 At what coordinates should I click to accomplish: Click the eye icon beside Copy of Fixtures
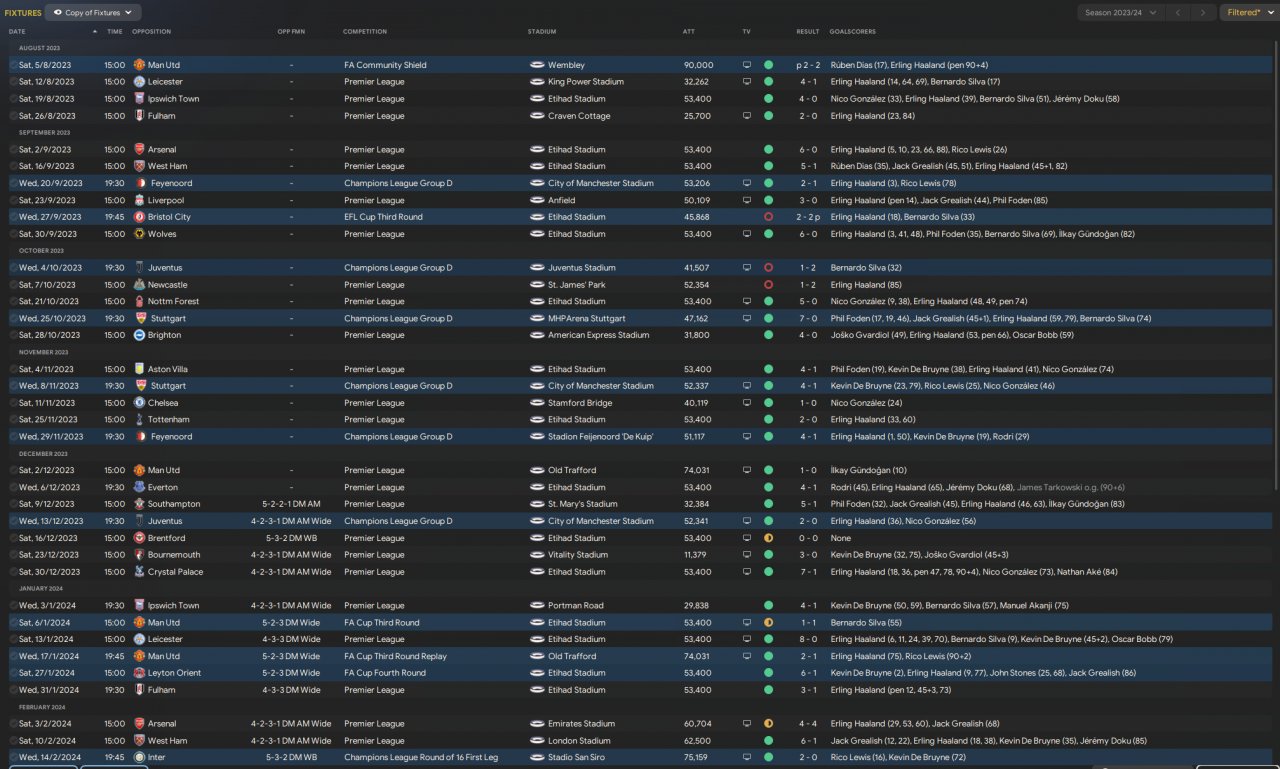click(x=56, y=13)
